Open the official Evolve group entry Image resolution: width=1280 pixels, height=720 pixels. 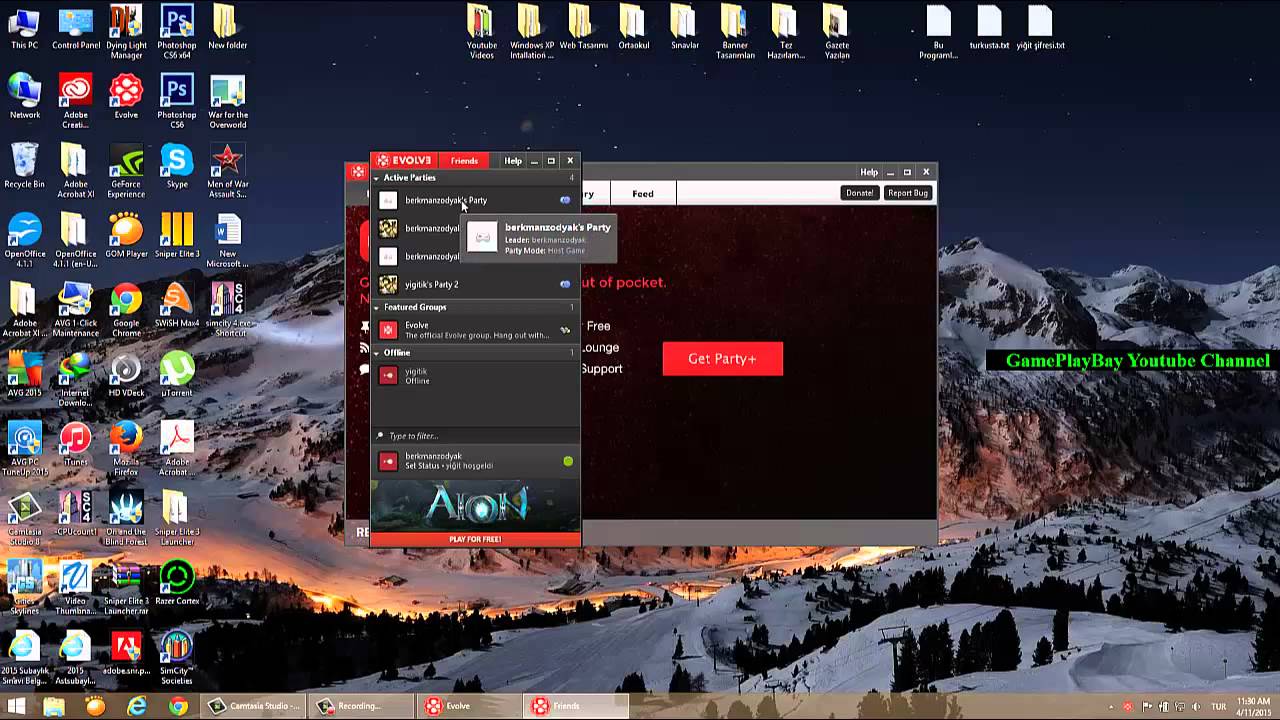click(x=475, y=330)
